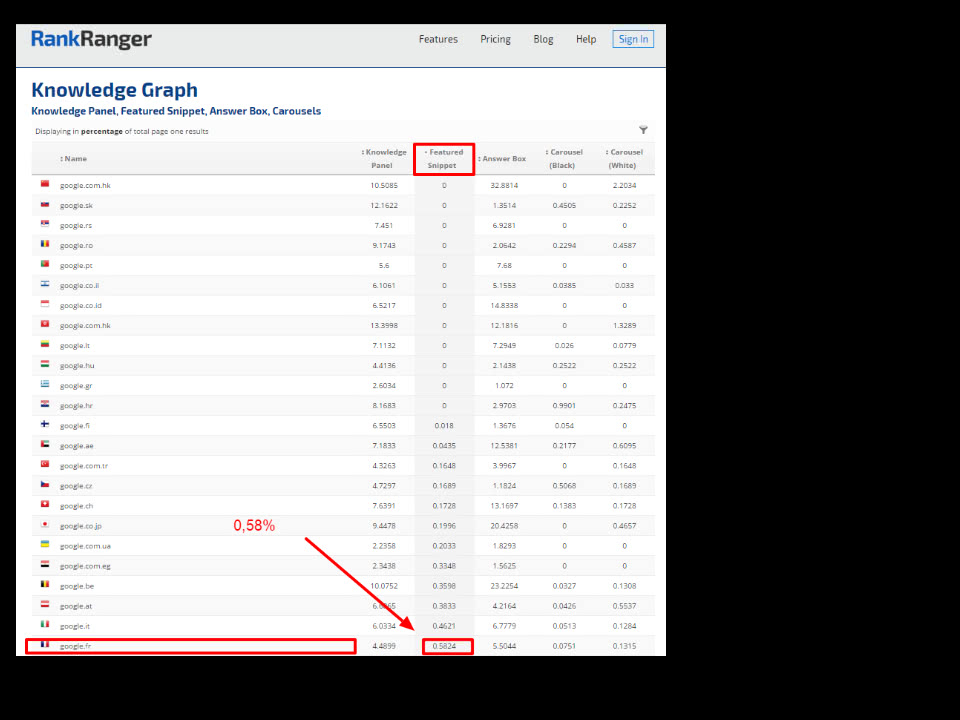Select the google.fr row name
960x720 pixels.
point(75,646)
